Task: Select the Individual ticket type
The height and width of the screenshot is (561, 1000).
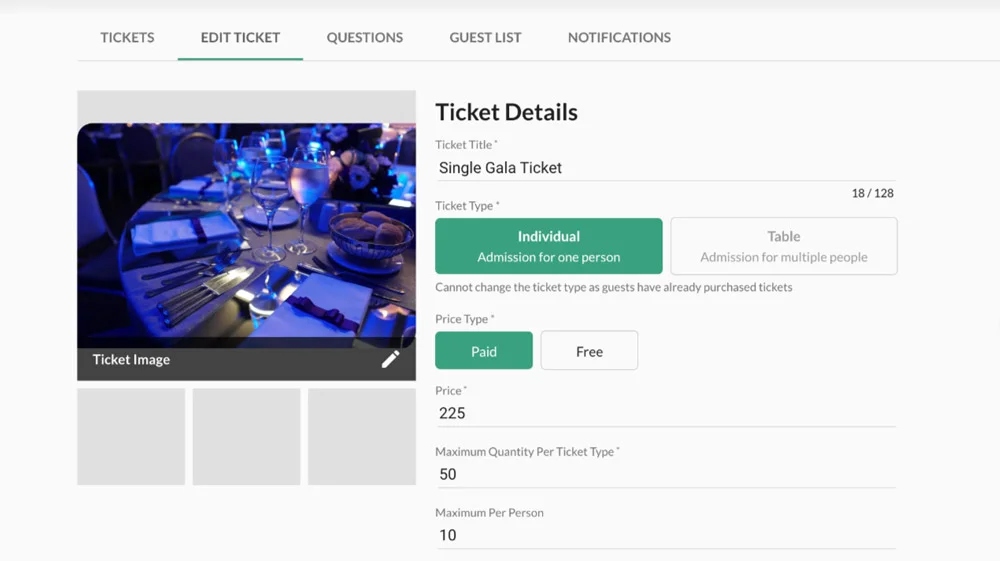Action: click(548, 246)
